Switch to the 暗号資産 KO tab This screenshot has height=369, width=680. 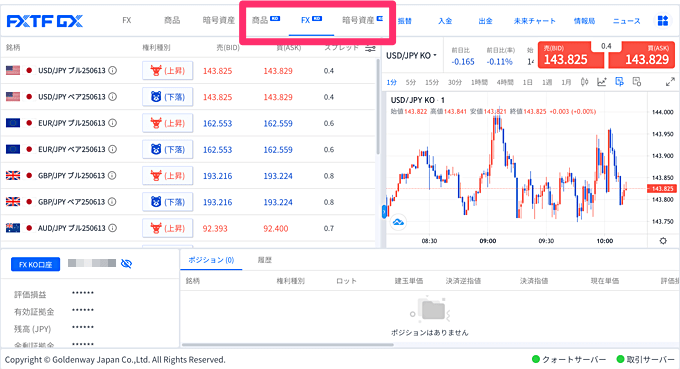[362, 20]
